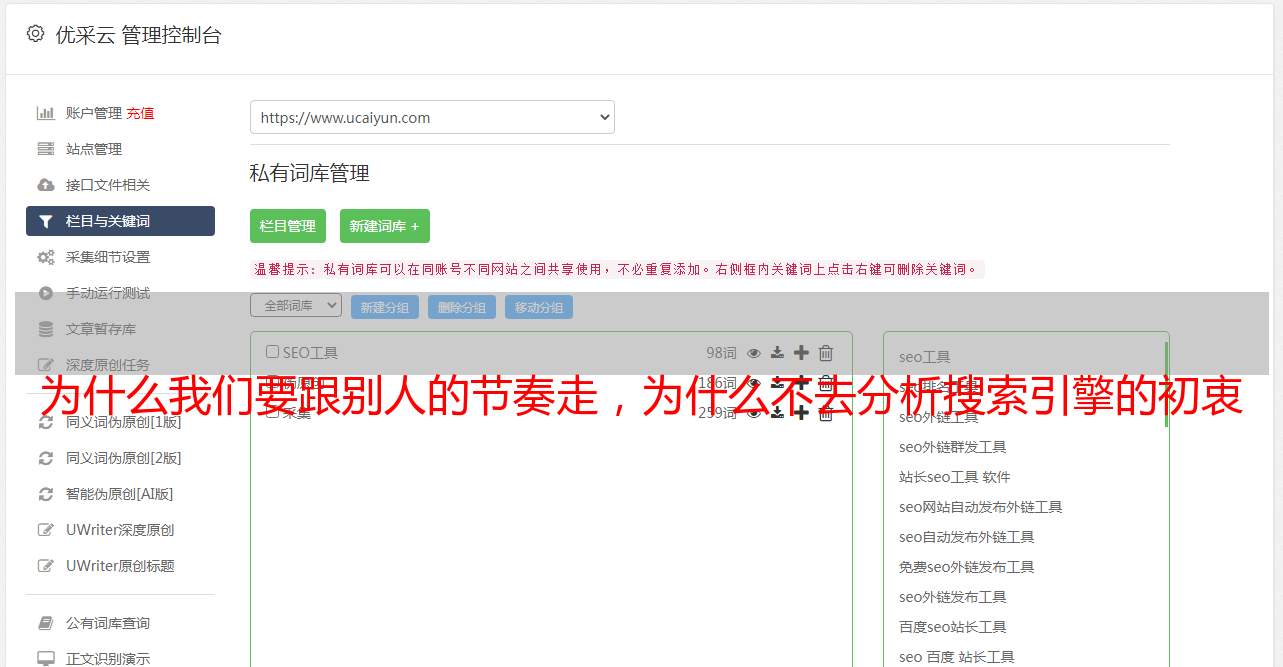The width and height of the screenshot is (1283, 667).
Task: Open 公有词库查询 from the sidebar
Action: (x=108, y=623)
